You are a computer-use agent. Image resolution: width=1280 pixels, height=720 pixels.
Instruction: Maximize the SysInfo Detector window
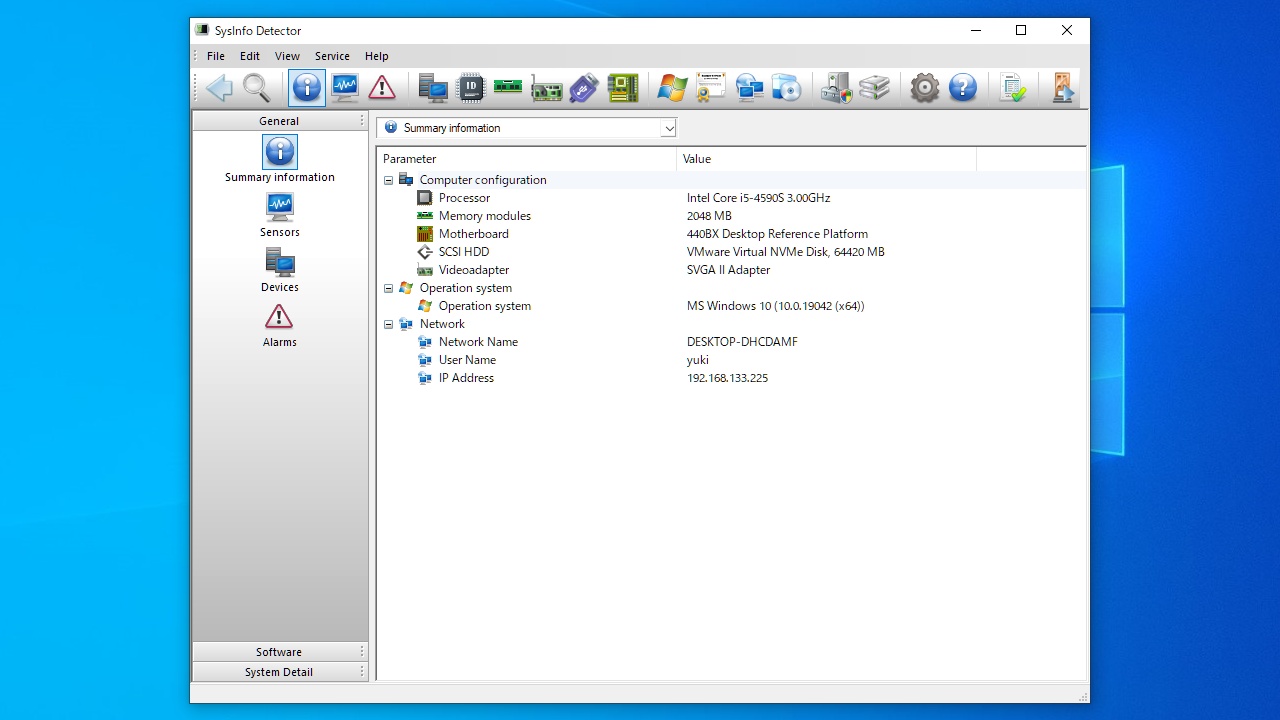1021,31
